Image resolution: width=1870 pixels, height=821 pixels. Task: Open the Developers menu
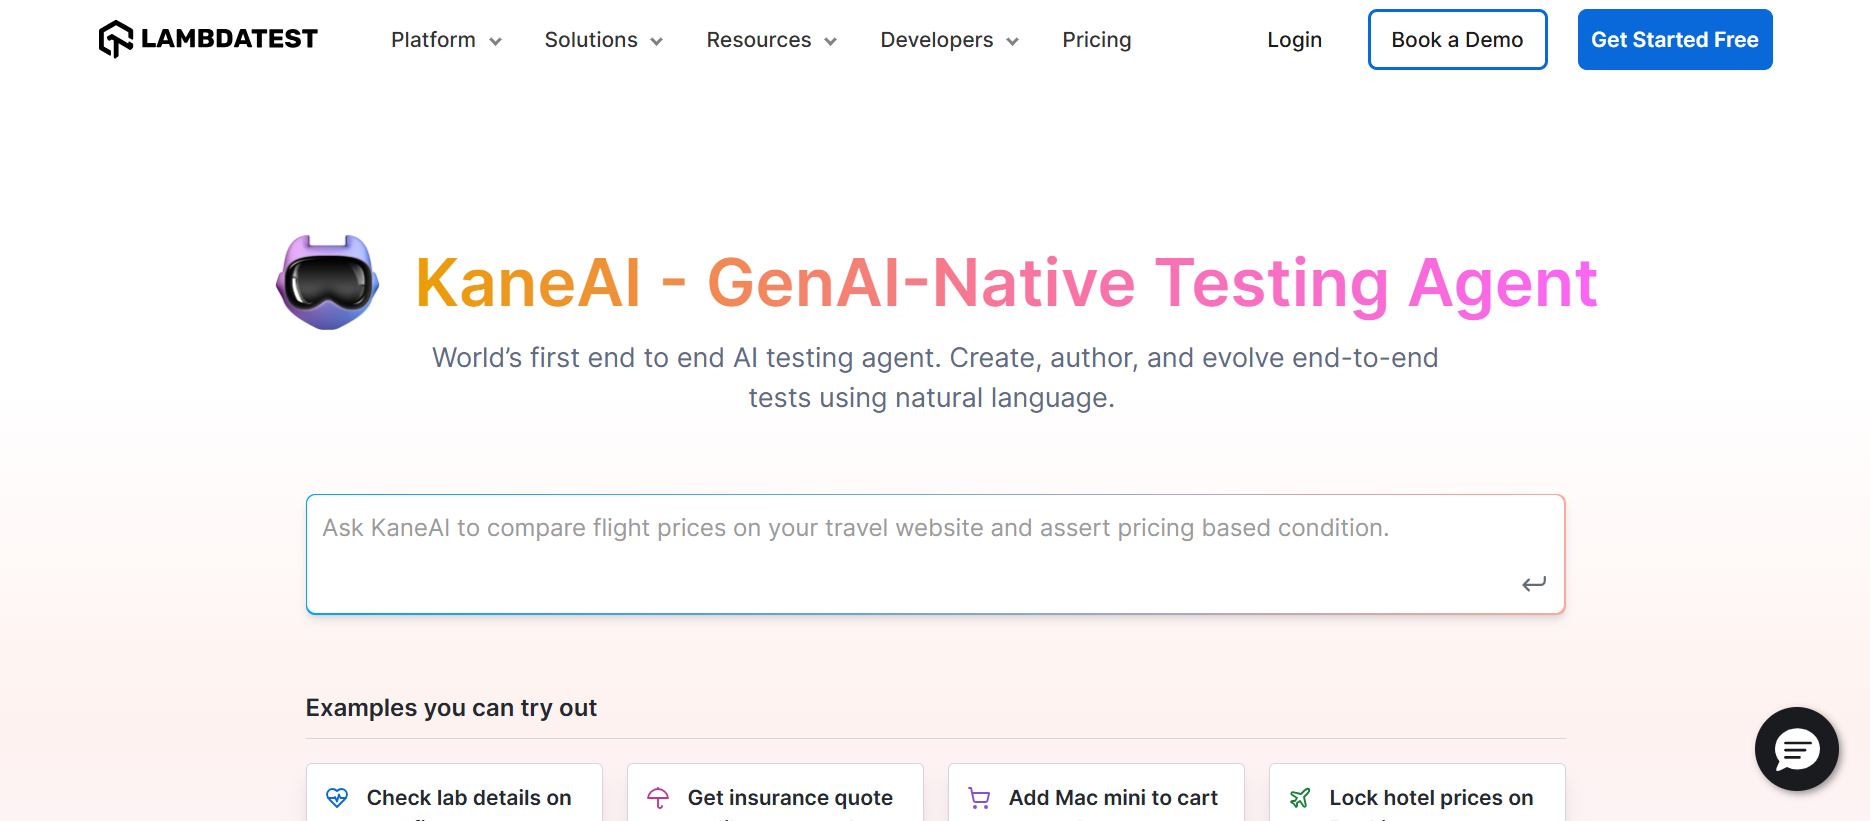pyautogui.click(x=937, y=40)
